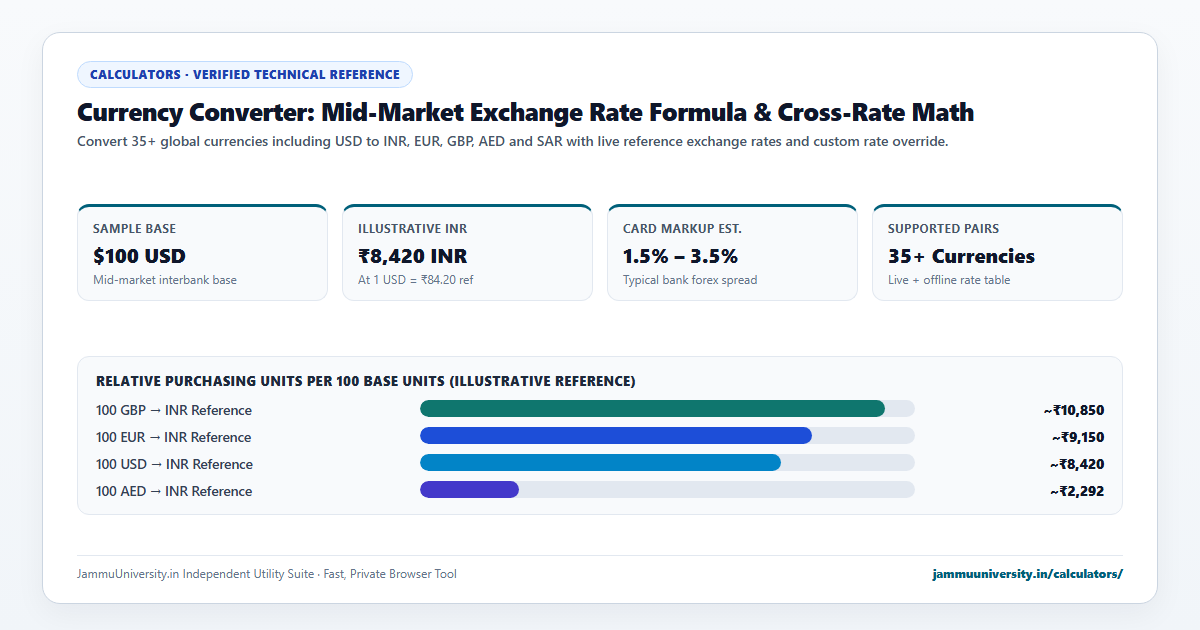Select the Illustrative INR ₹8,420 card

tap(467, 253)
